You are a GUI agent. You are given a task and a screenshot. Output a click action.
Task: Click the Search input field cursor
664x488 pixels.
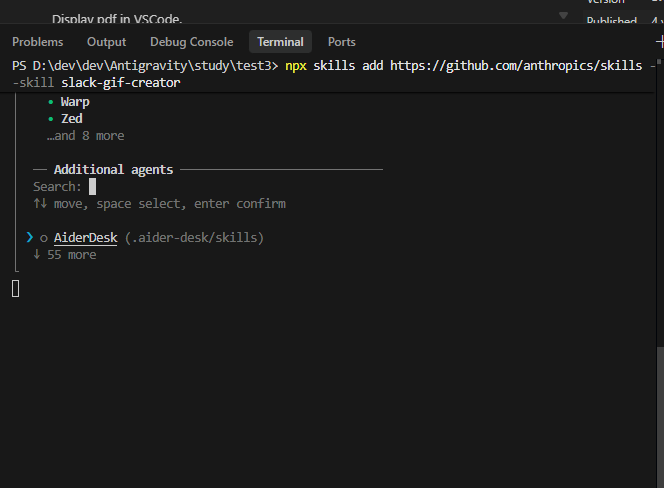(x=92, y=187)
